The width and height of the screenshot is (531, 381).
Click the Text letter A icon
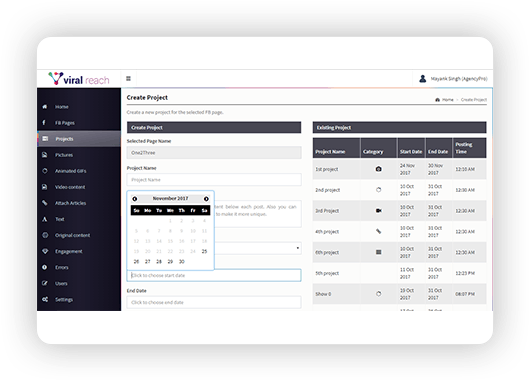coord(45,219)
